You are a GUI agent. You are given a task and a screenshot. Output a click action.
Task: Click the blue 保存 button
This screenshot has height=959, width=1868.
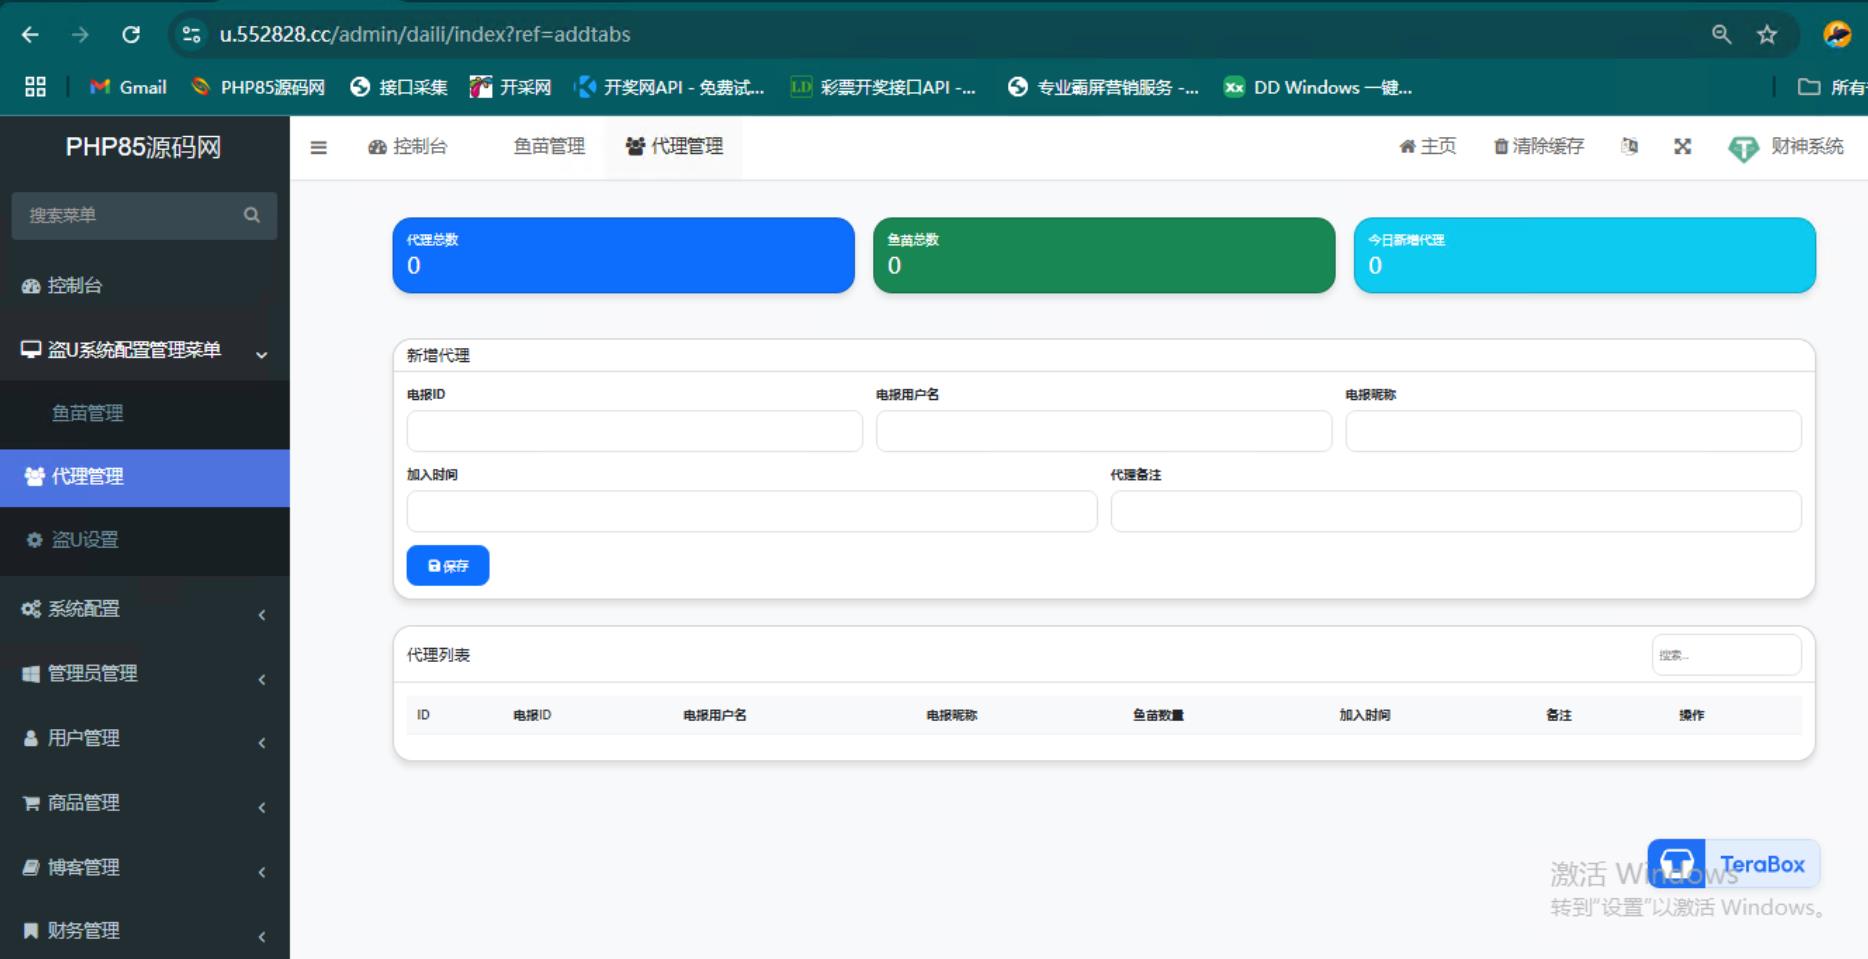point(447,566)
